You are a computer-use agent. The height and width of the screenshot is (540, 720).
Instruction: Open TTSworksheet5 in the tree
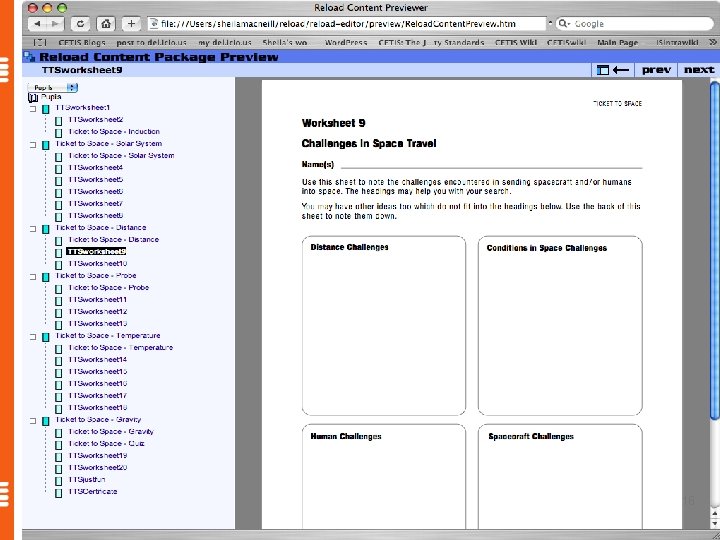click(x=96, y=180)
